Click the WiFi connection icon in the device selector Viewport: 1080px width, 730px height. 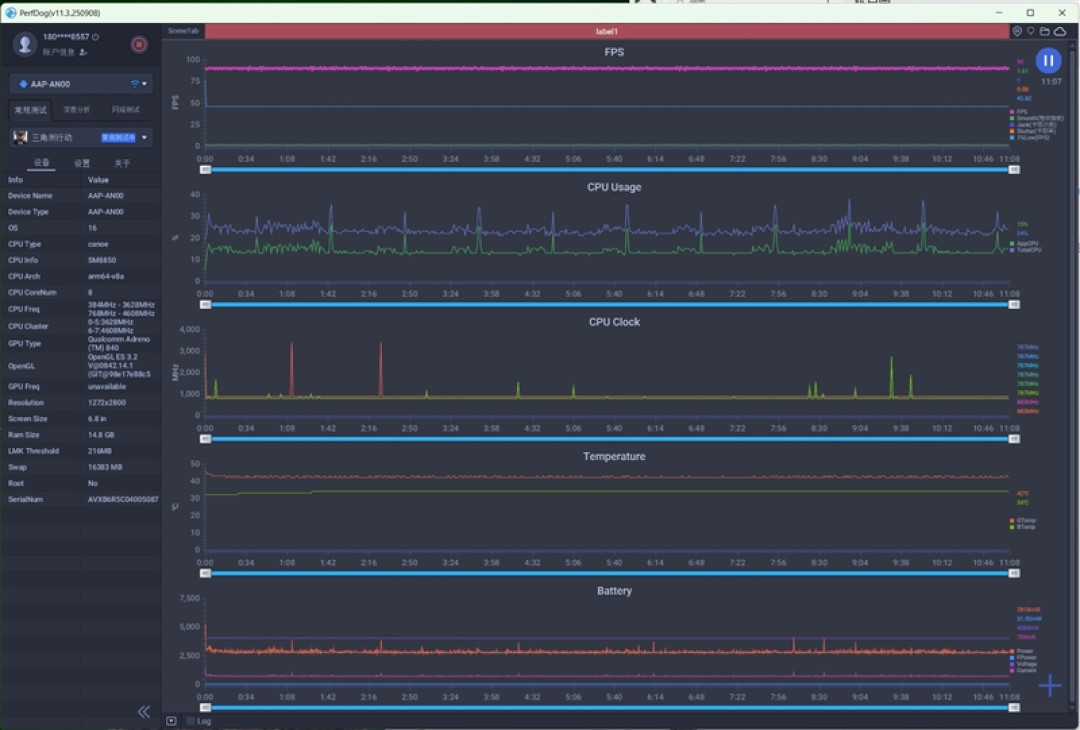click(134, 83)
